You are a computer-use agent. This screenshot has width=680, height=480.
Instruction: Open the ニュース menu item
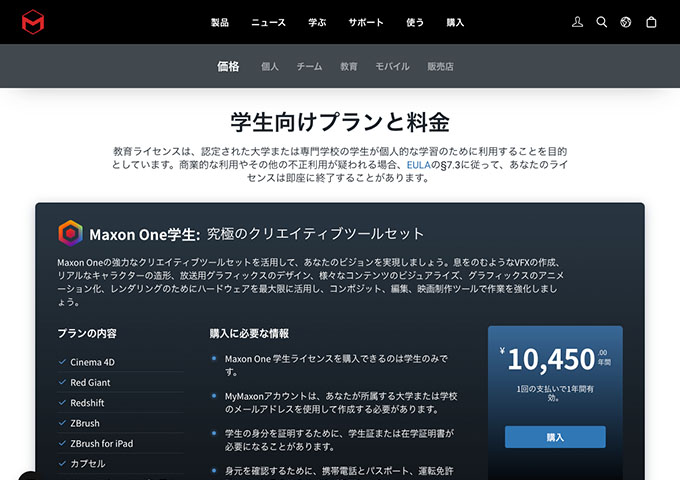coord(268,22)
